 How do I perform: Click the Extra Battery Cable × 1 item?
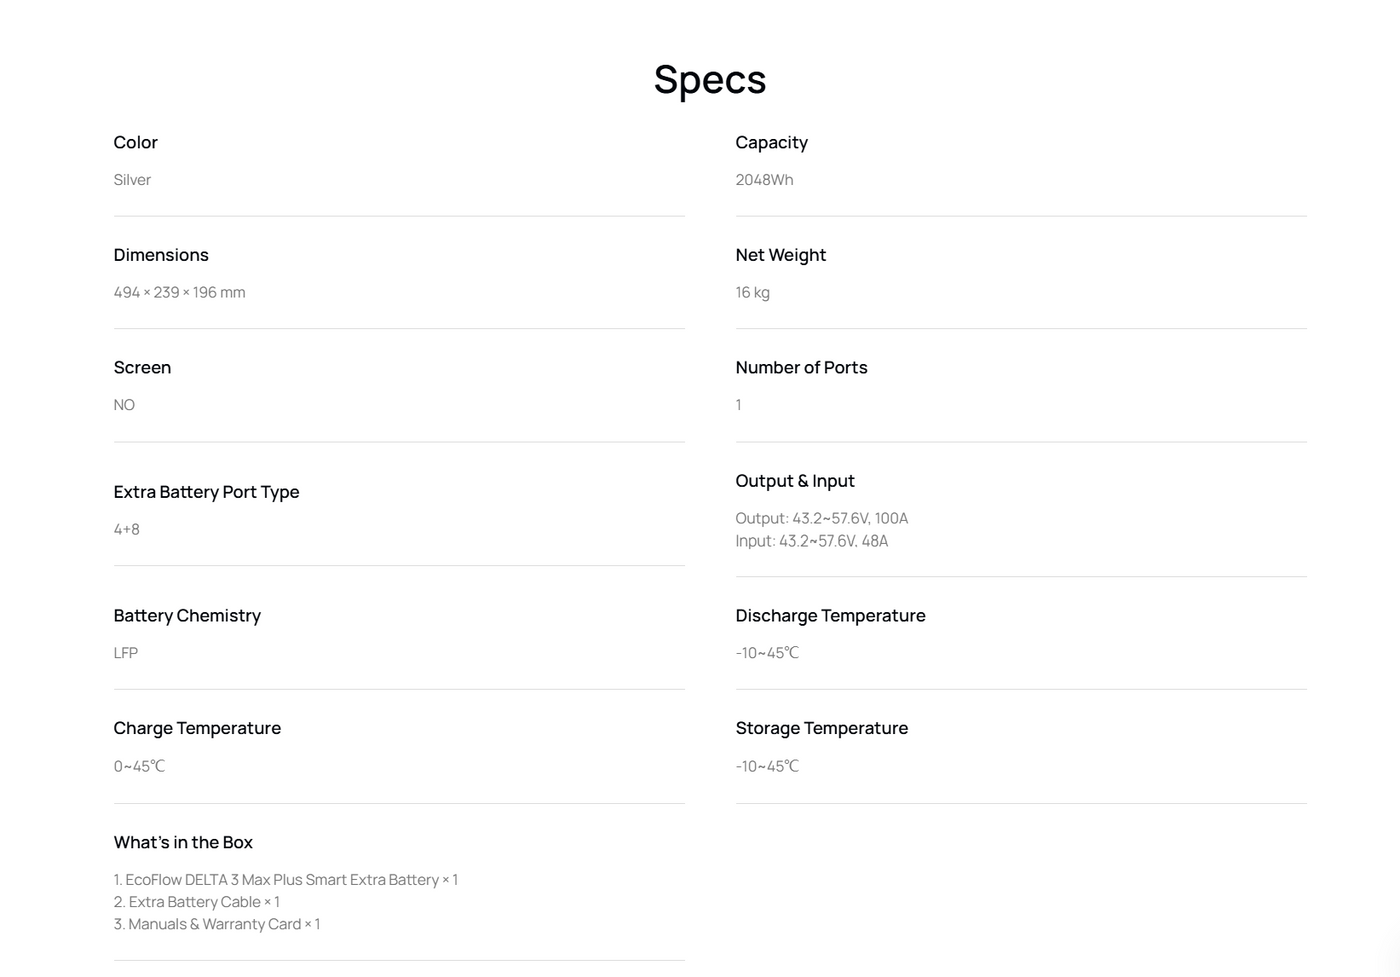(197, 902)
